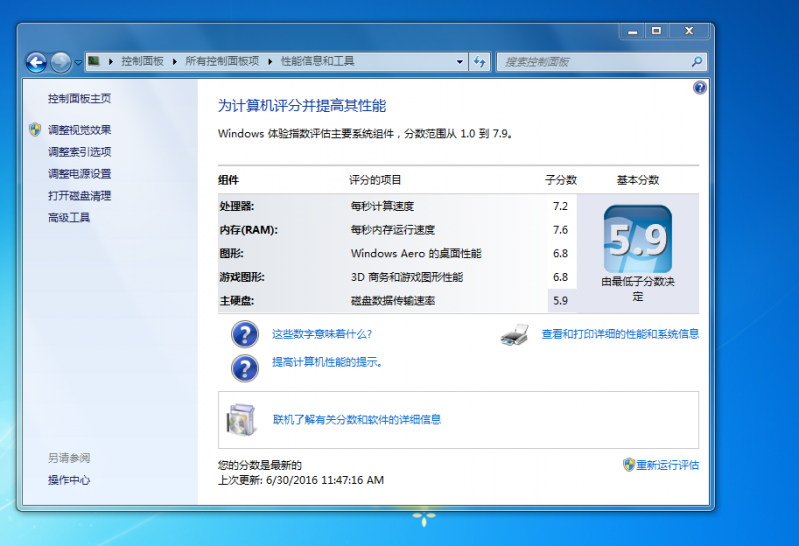
Task: Go back with the blue Back arrow
Action: click(x=36, y=63)
